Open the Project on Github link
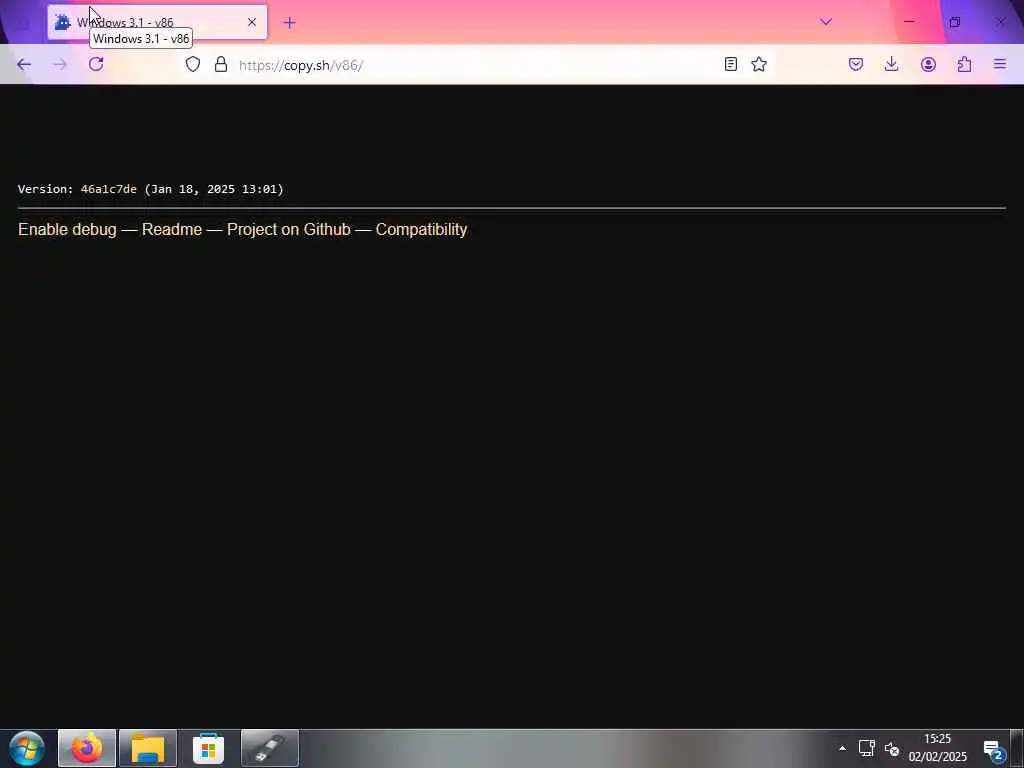This screenshot has height=768, width=1024. [x=289, y=229]
